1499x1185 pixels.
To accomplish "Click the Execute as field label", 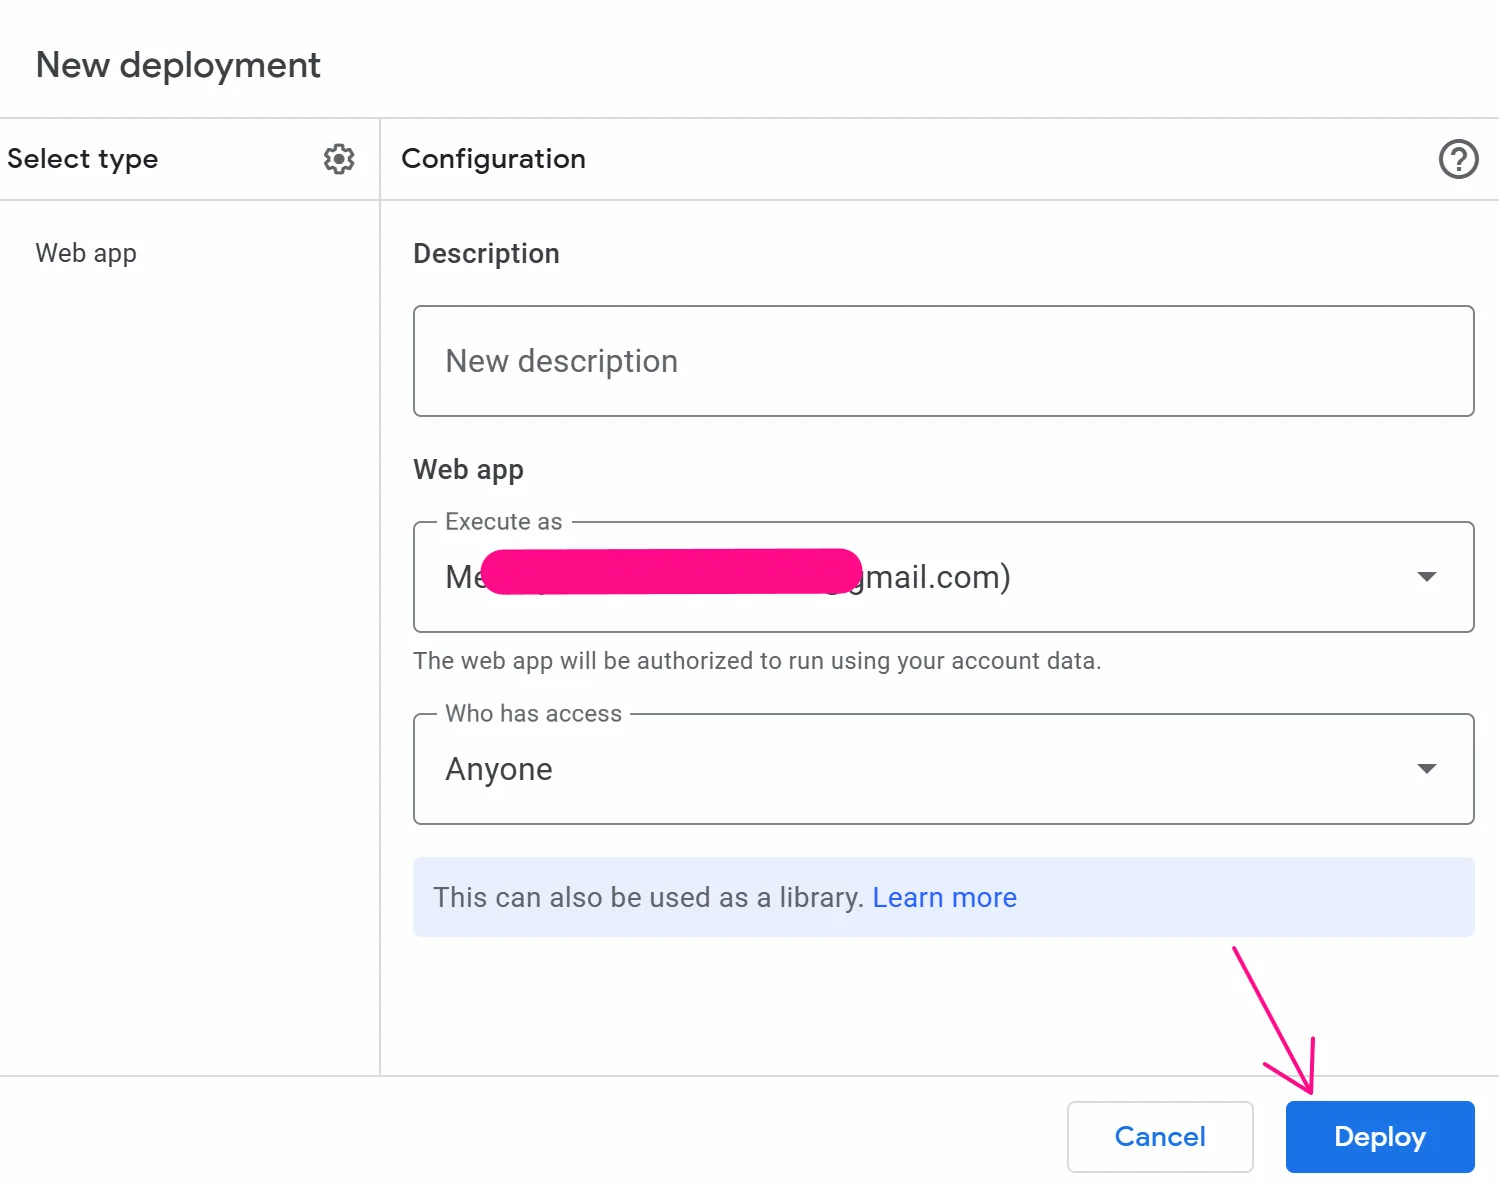I will [503, 522].
